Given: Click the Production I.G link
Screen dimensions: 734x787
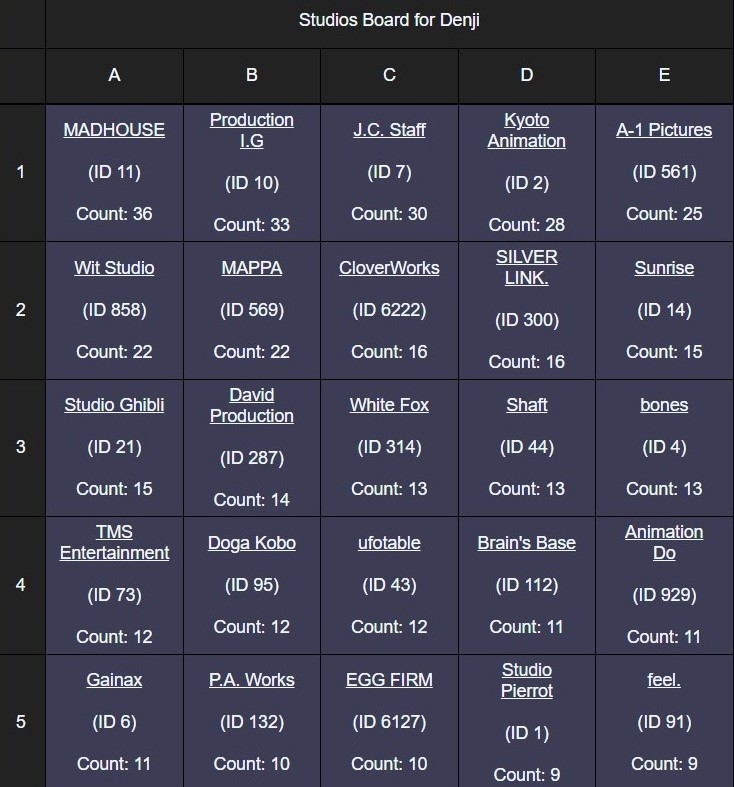Looking at the screenshot, I should pyautogui.click(x=252, y=130).
